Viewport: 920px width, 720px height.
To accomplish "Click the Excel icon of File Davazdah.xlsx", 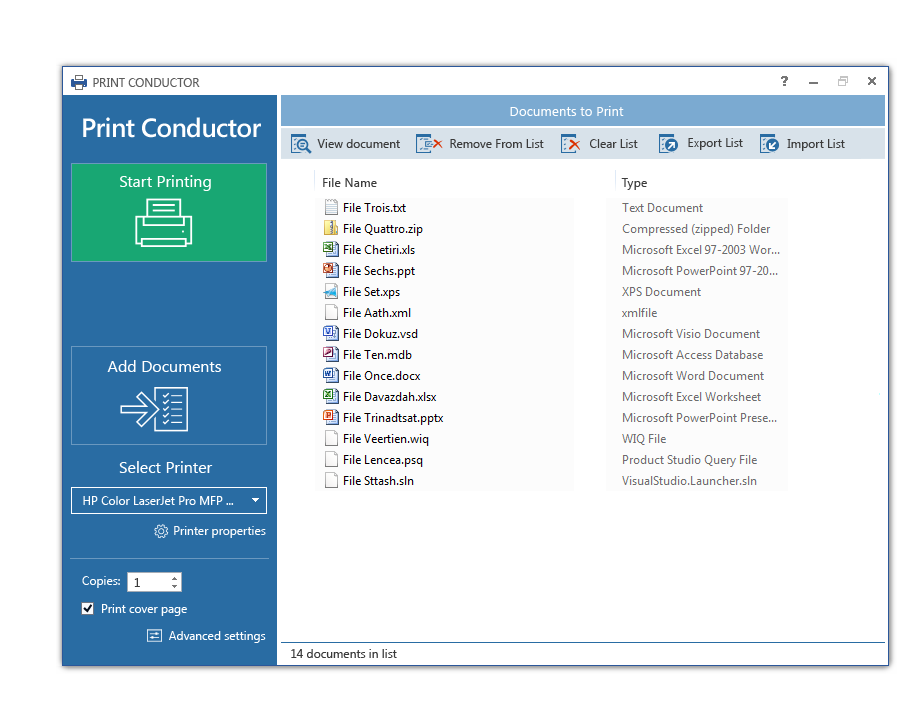I will 330,396.
